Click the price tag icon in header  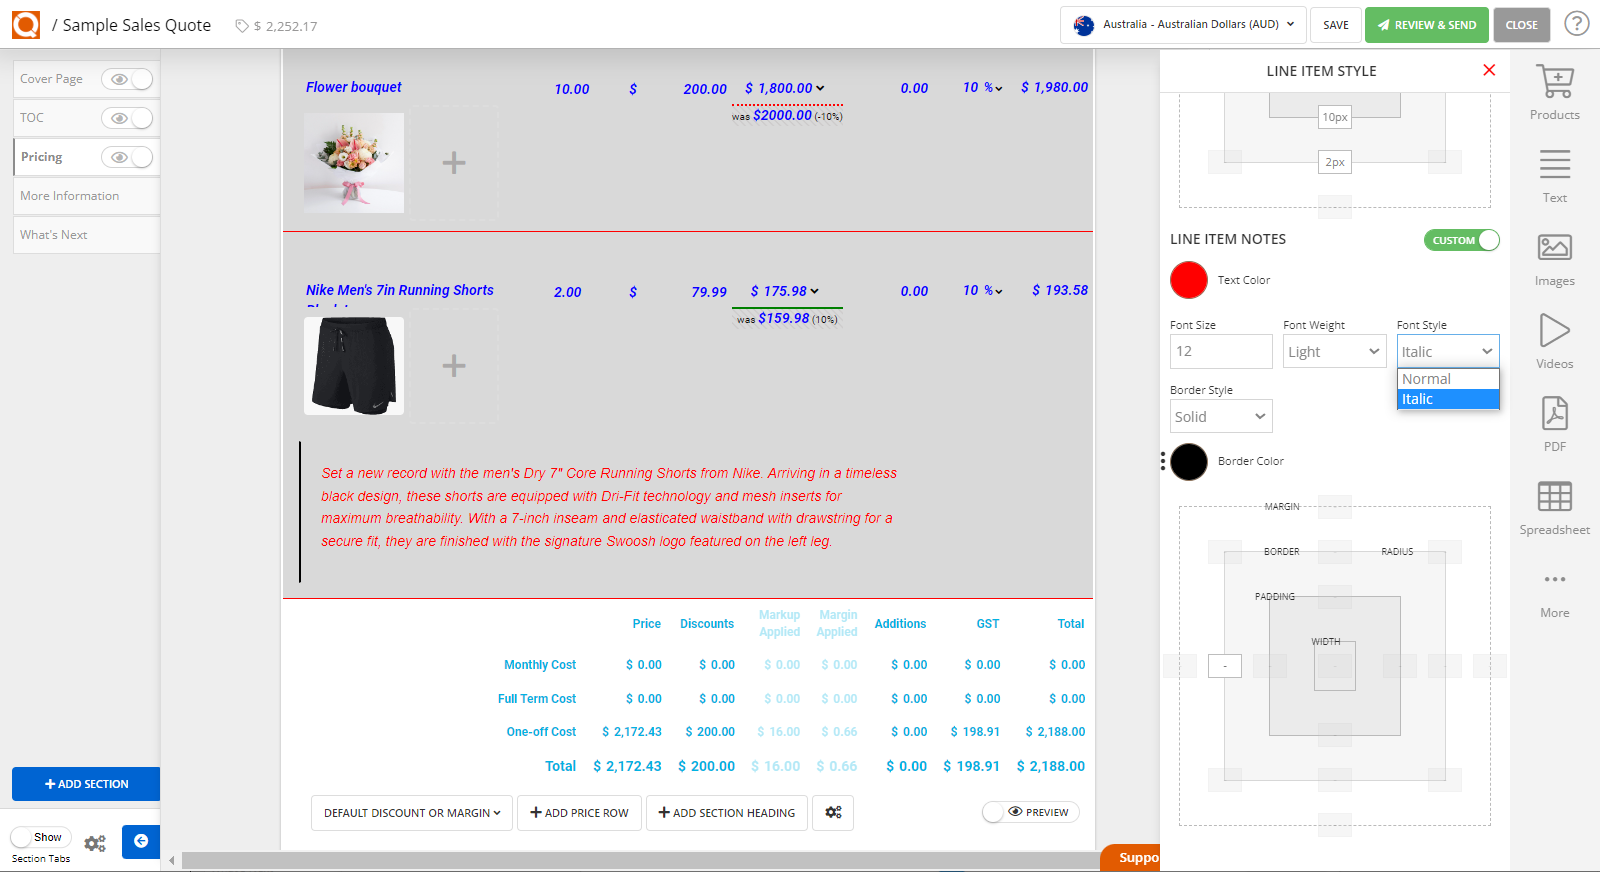coord(242,26)
